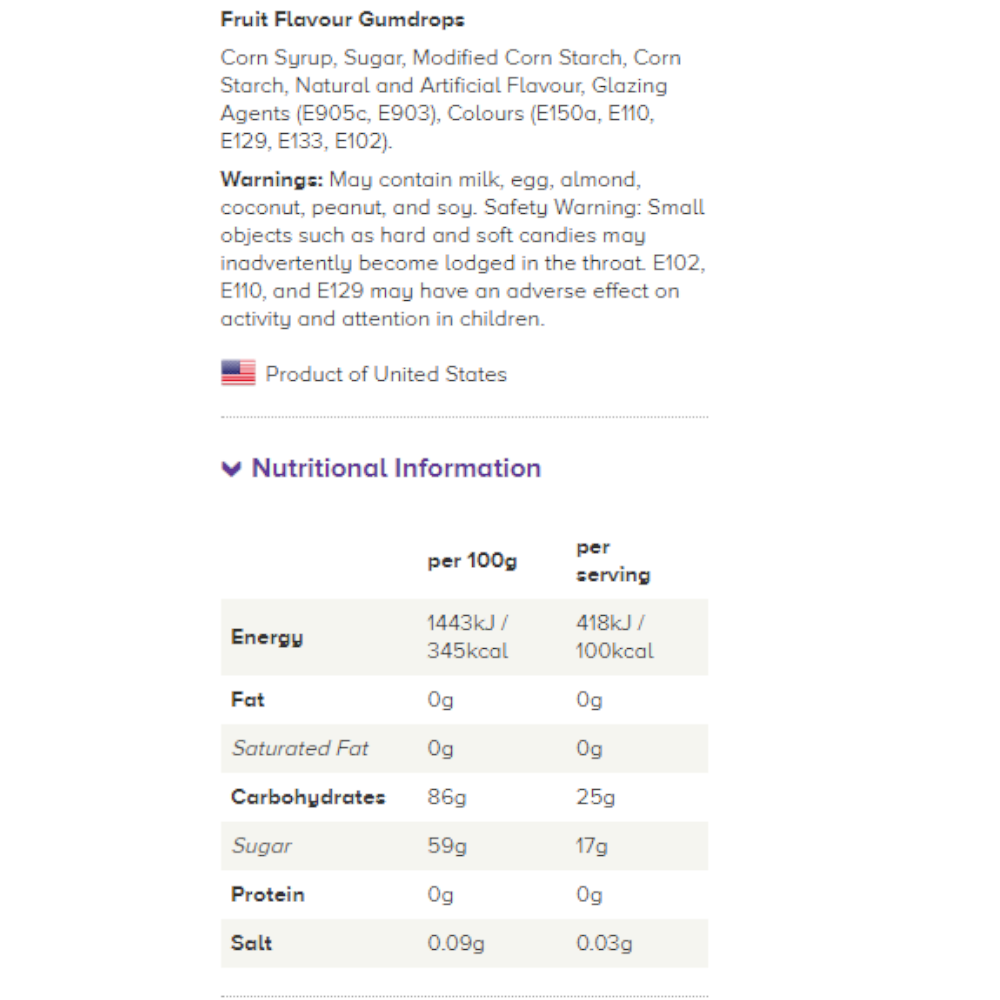Select the Energy row label
The image size is (1000, 1000).
[267, 637]
